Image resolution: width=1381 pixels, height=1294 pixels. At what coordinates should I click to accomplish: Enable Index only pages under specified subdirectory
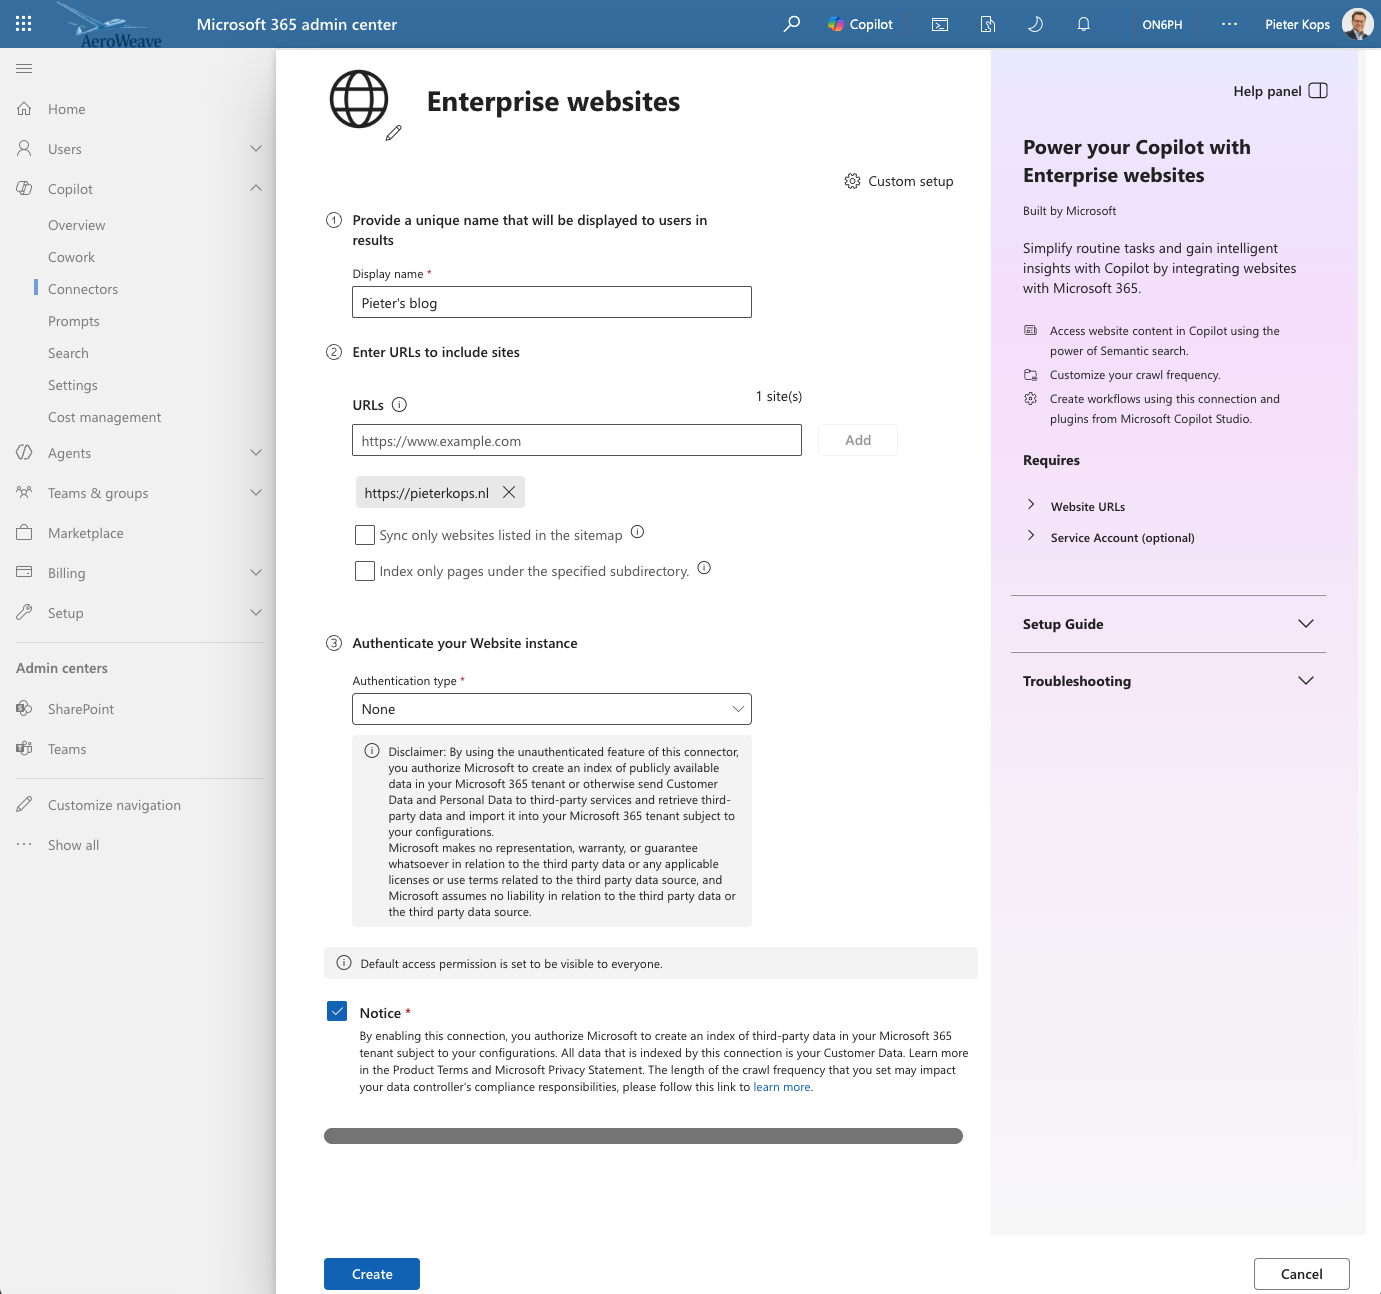pyautogui.click(x=365, y=571)
